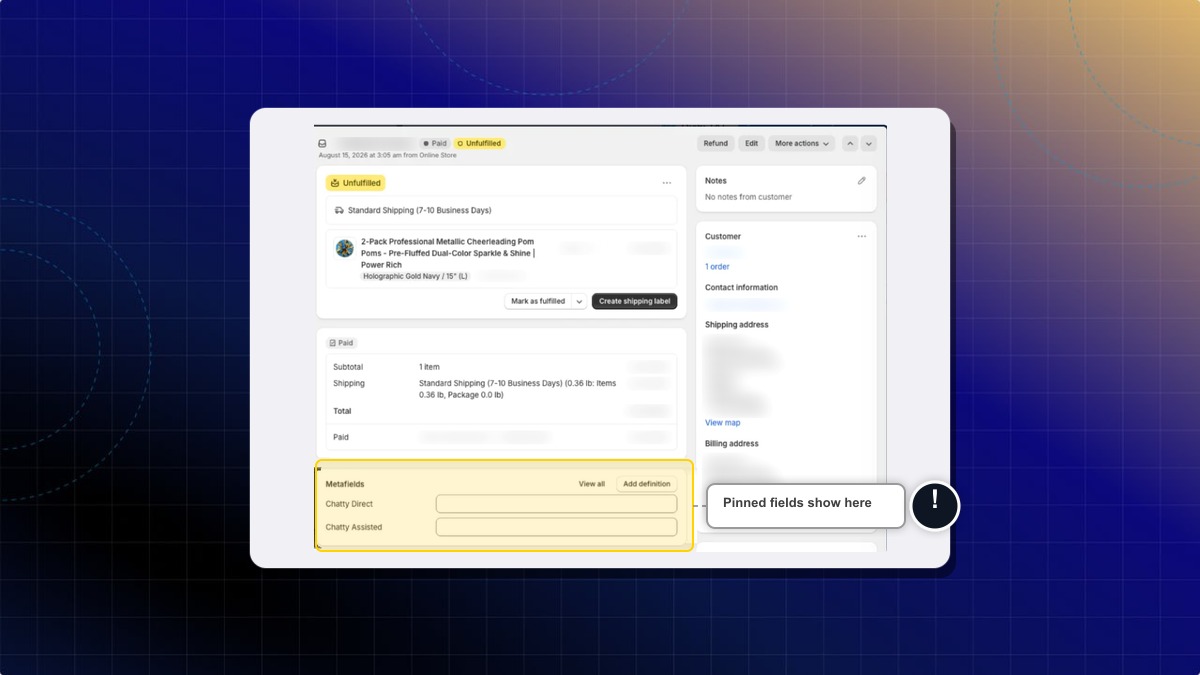
Task: Go to previous order with the up arrow
Action: click(x=850, y=144)
